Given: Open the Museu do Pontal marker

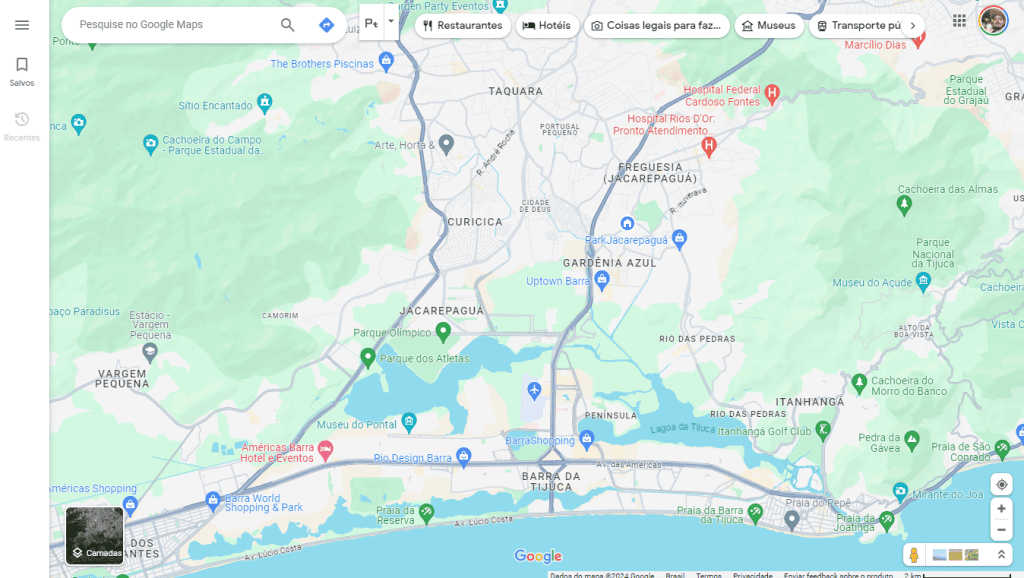Looking at the screenshot, I should tap(409, 422).
